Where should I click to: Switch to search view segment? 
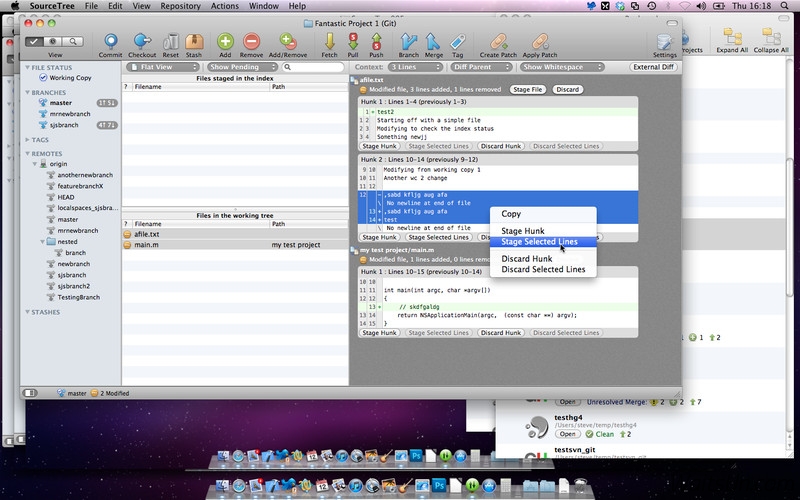[x=73, y=42]
